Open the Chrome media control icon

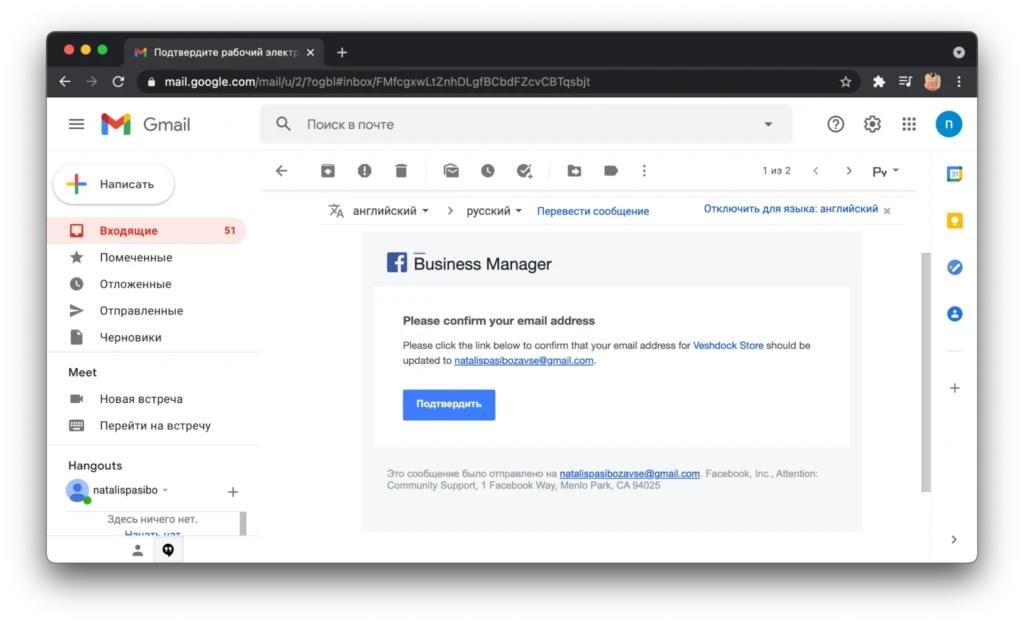pos(905,82)
